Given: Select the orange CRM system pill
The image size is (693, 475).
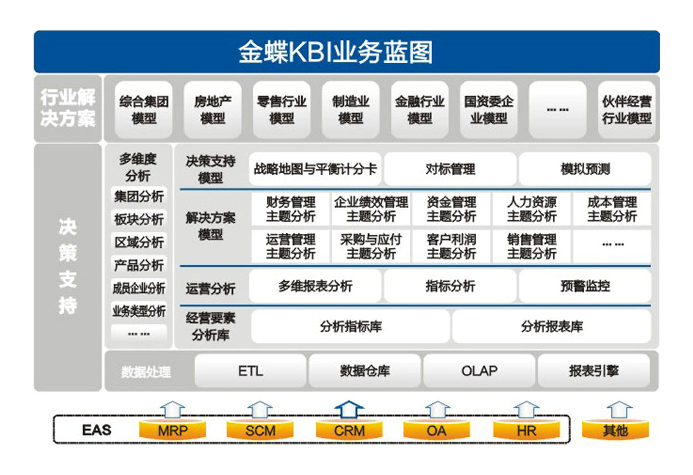Looking at the screenshot, I should pos(348,431).
